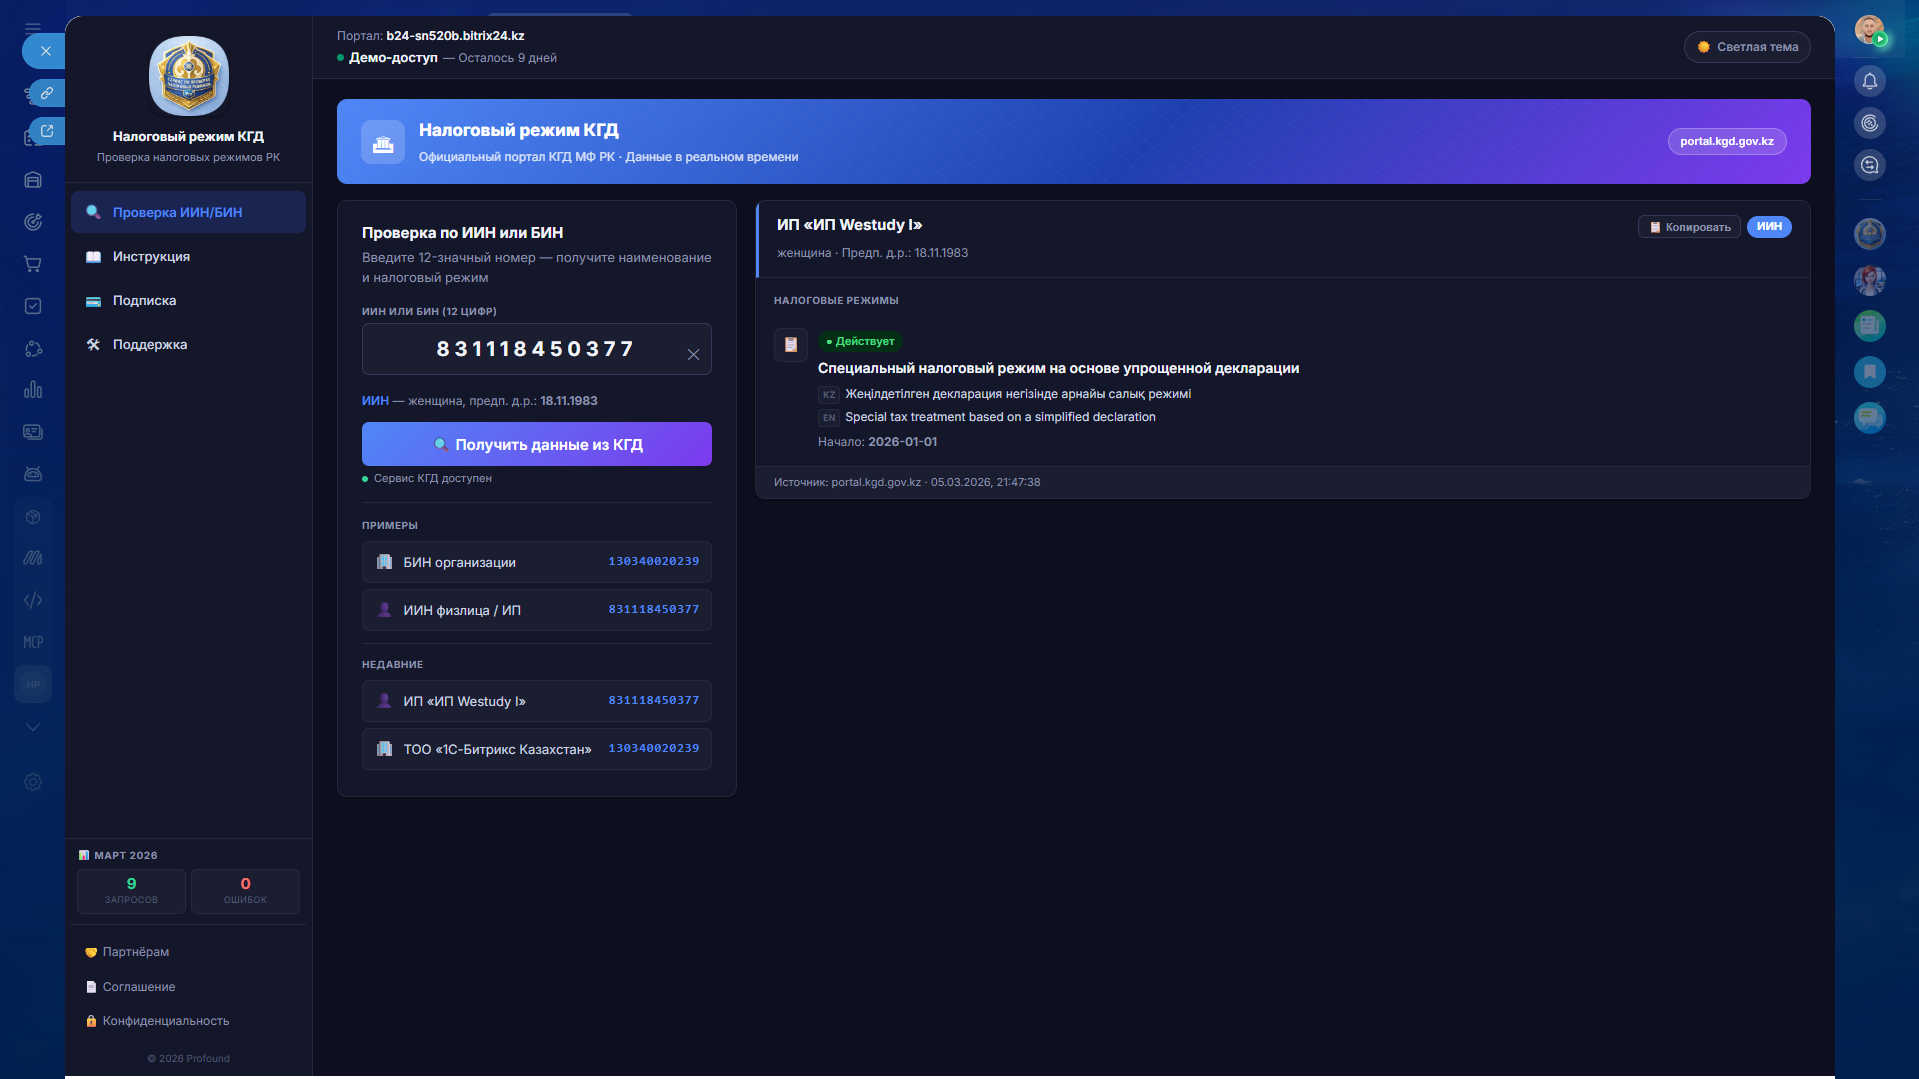Image resolution: width=1919 pixels, height=1079 pixels.
Task: Open the chat exchange arrows icon
Action: (x=1870, y=165)
